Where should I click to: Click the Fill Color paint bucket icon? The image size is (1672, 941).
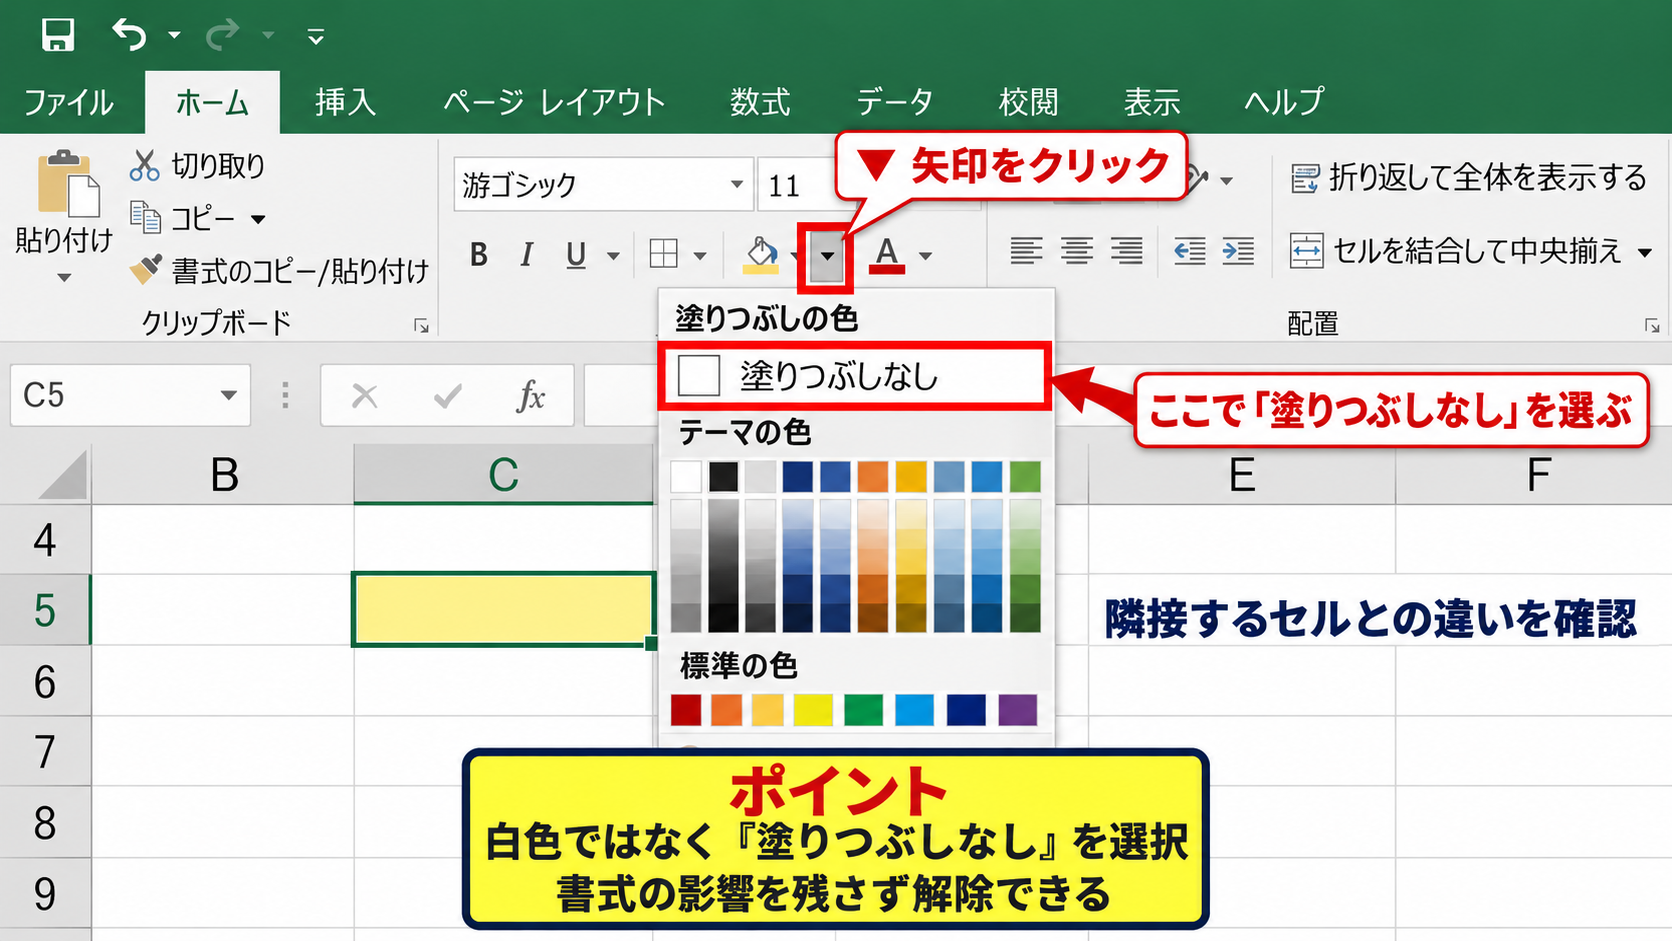coord(762,255)
